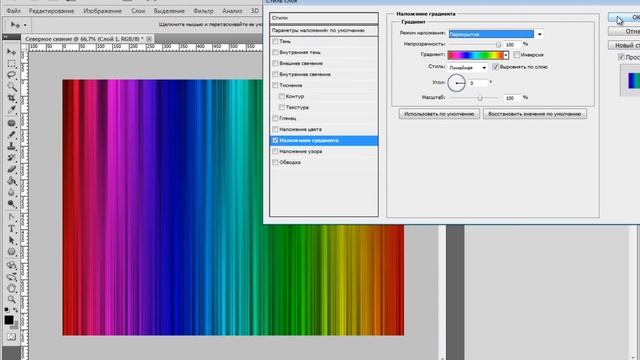Open the Фильтр menu

coord(203,11)
